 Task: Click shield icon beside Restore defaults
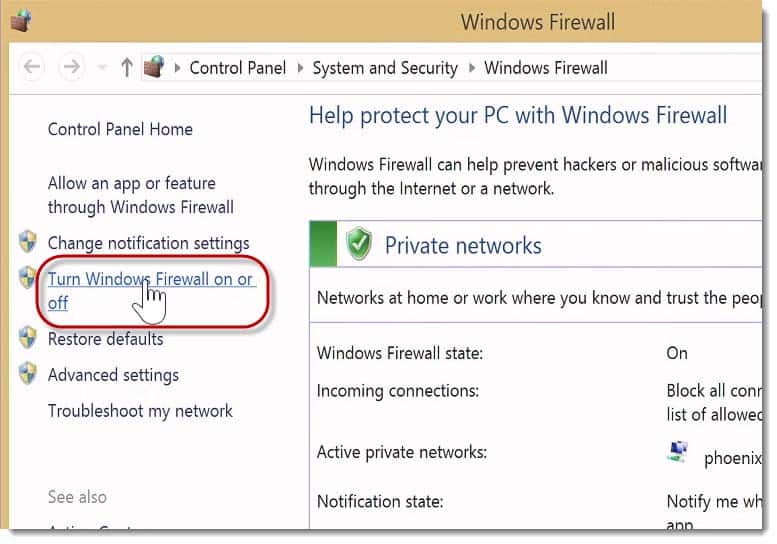click(28, 338)
